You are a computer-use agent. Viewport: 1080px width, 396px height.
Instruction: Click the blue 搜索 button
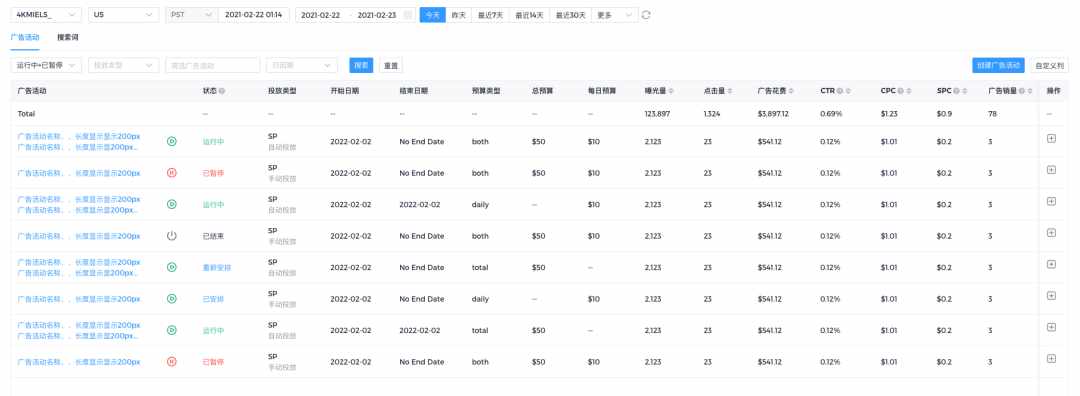(361, 65)
